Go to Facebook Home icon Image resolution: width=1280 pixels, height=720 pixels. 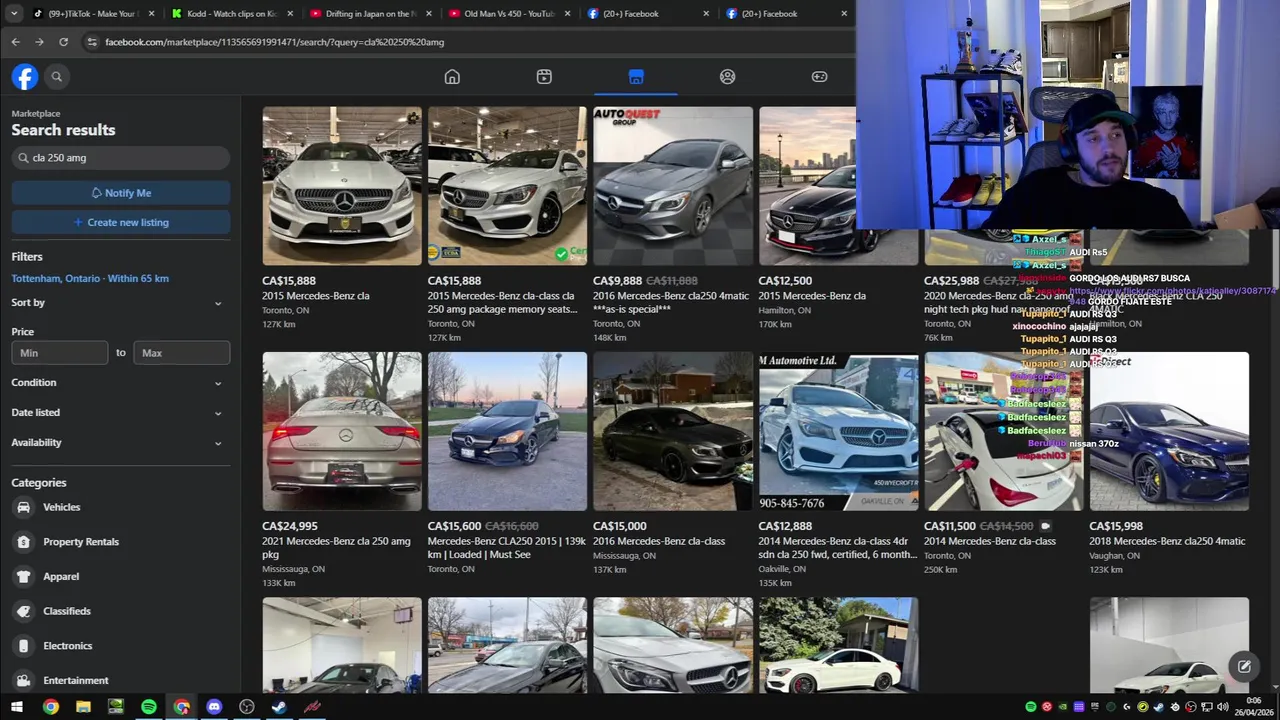pyautogui.click(x=452, y=77)
